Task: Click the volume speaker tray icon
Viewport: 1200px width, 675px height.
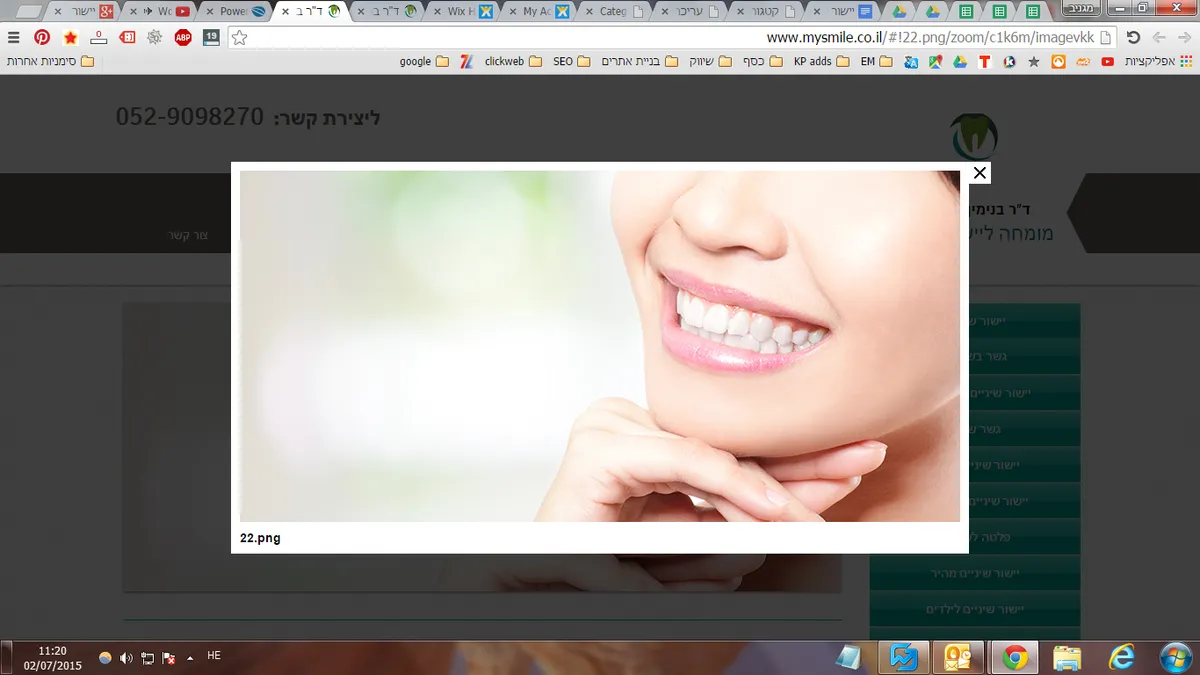Action: click(126, 658)
